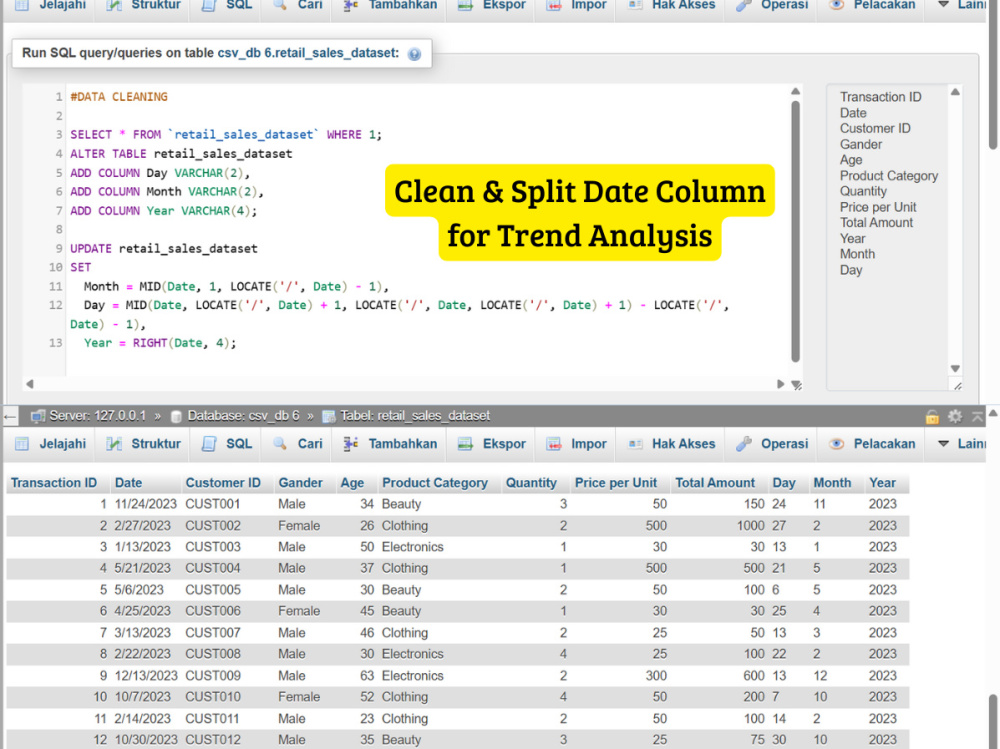Open Impor tab in the bar under the breadcrumb

tap(577, 444)
